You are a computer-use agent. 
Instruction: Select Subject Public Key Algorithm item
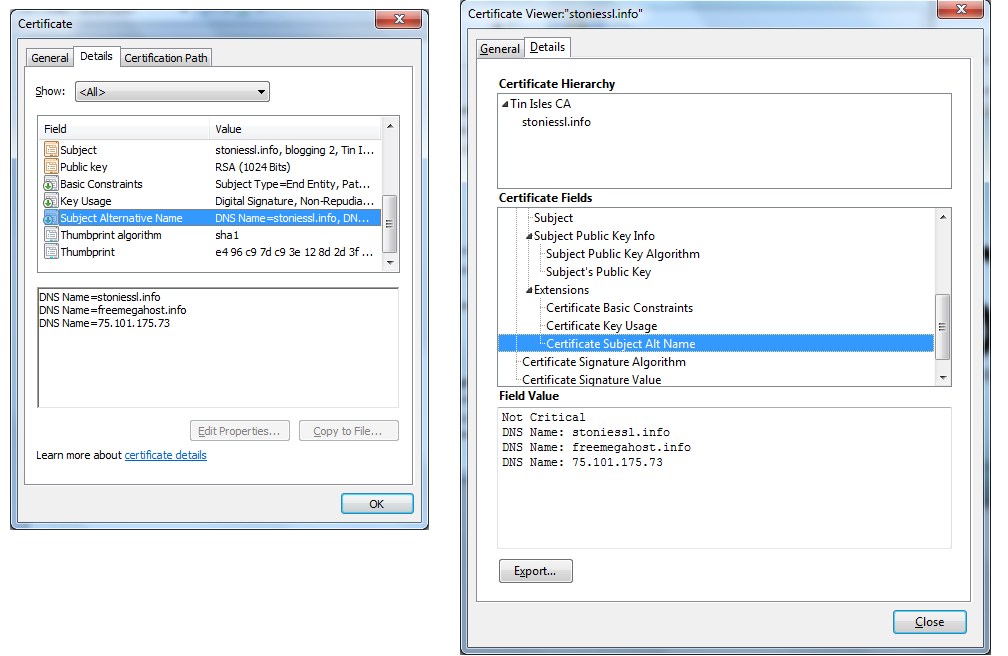point(622,253)
